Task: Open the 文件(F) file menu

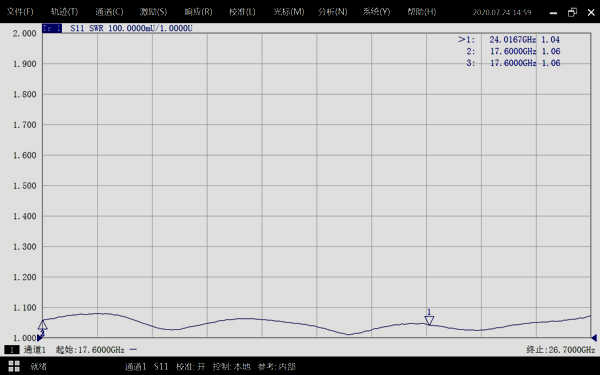Action: (20, 12)
